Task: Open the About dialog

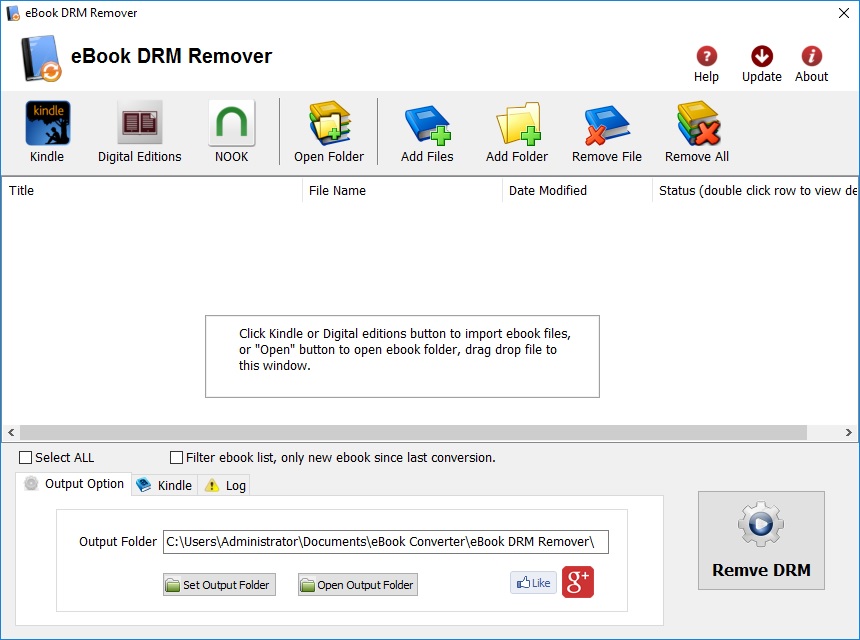Action: pos(812,64)
